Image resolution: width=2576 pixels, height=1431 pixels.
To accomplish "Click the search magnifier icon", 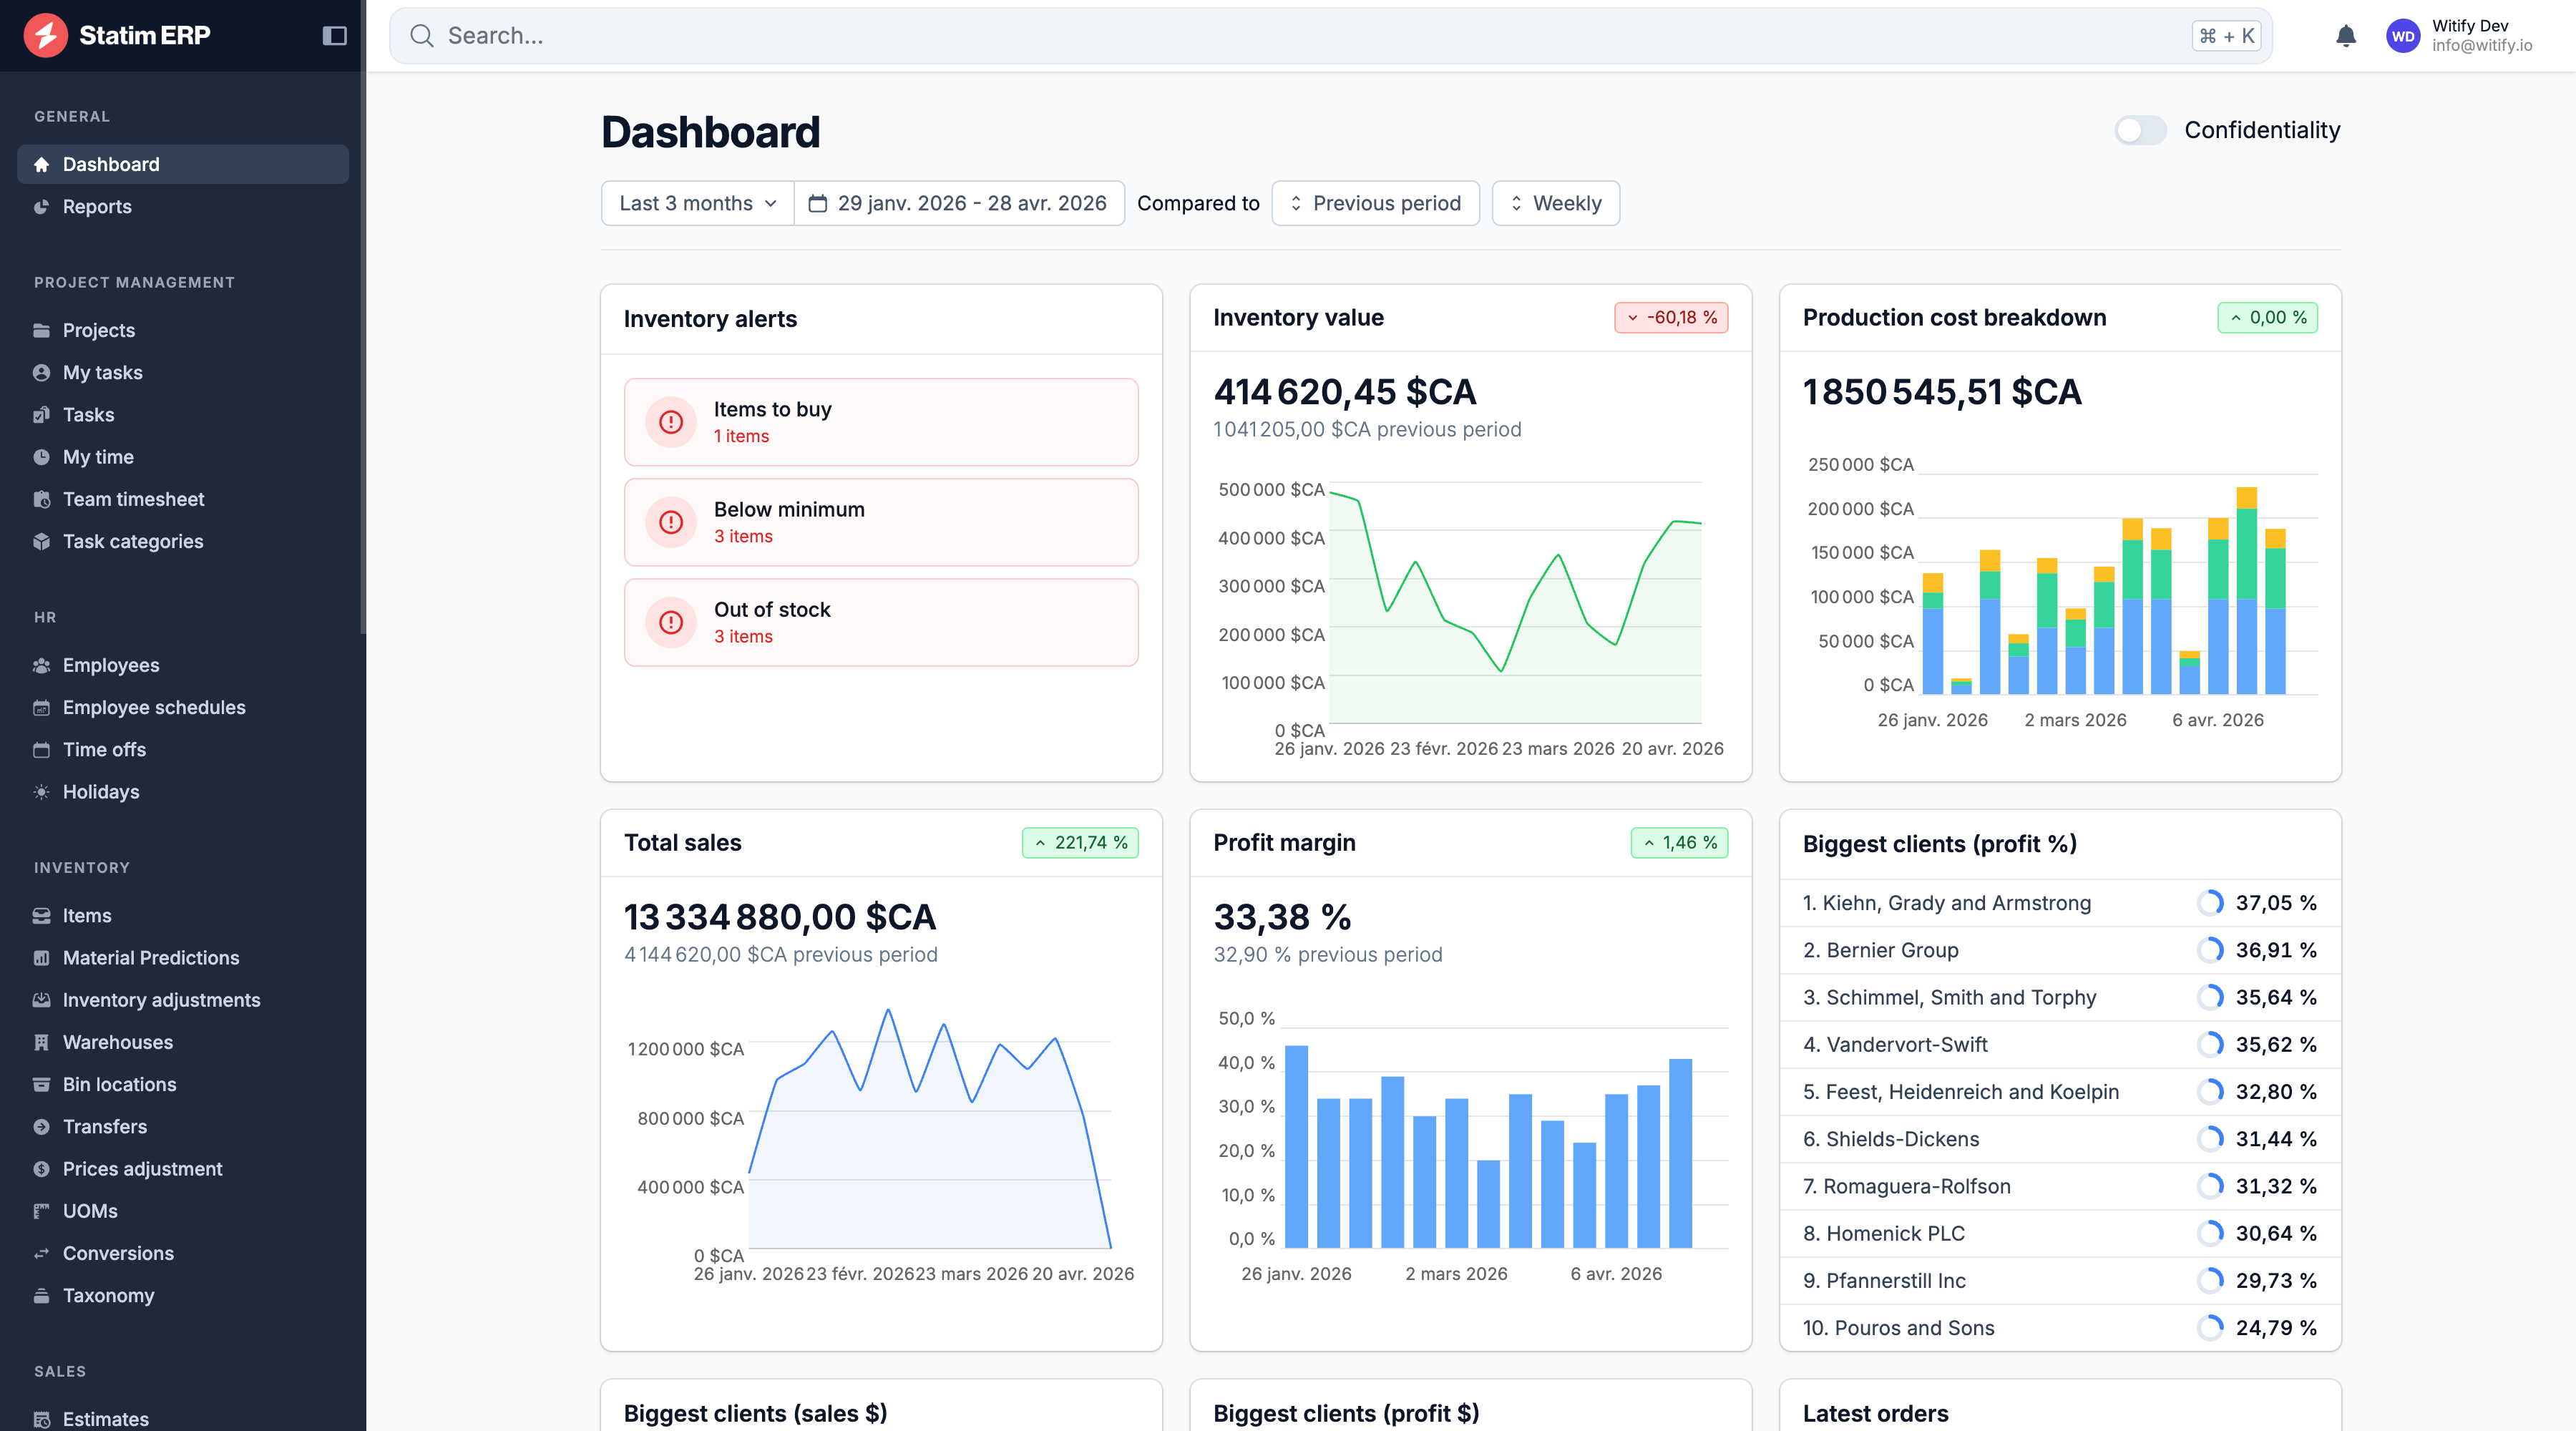I will pos(422,36).
